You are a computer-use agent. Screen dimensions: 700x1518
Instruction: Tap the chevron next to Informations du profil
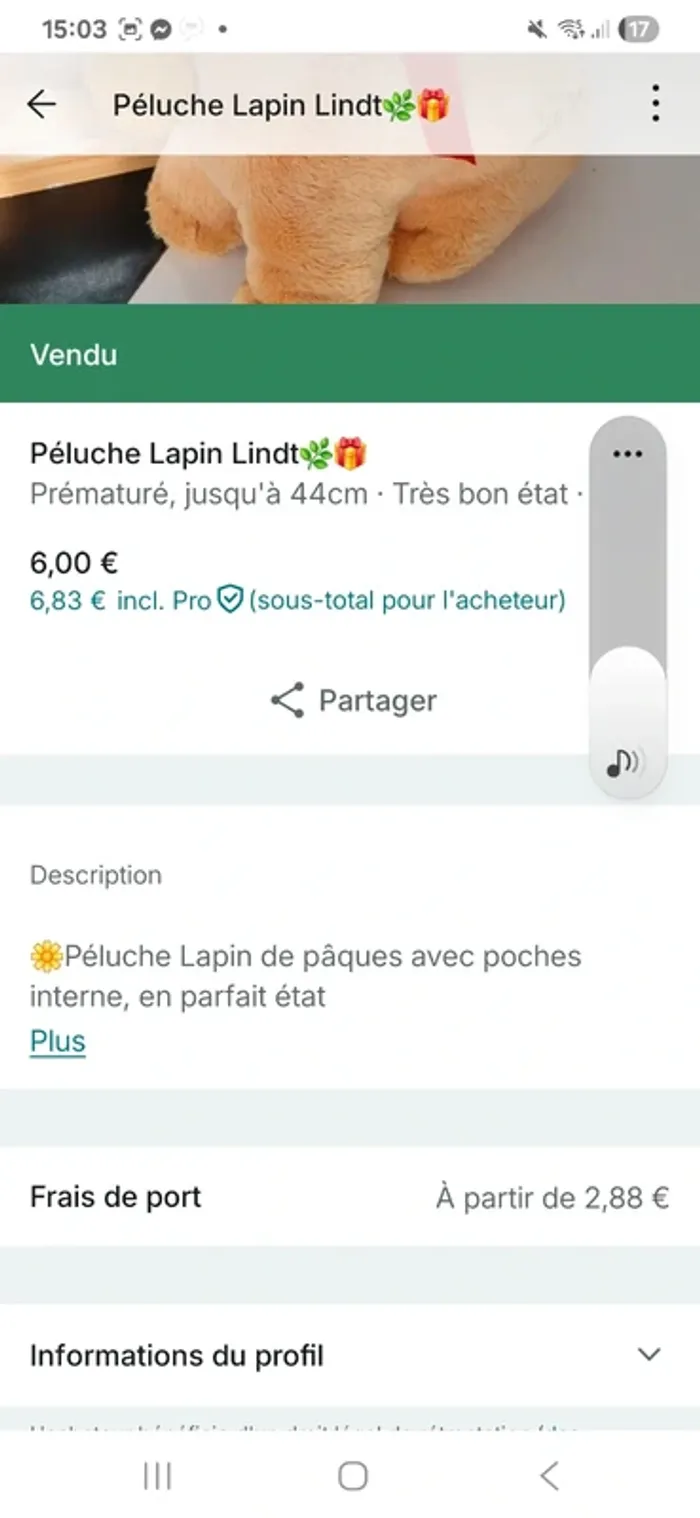(x=650, y=1355)
